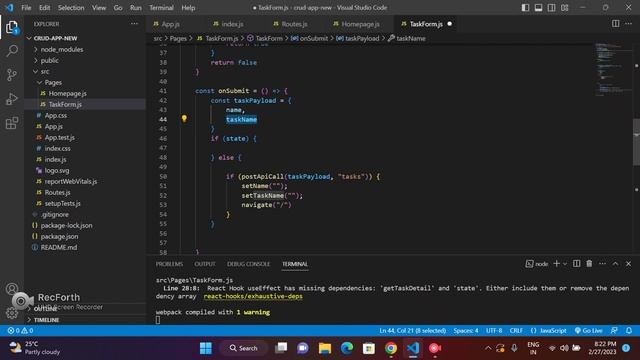Click Spaces: 4 indentation setting
Screen dimensions: 640x360
click(x=466, y=331)
